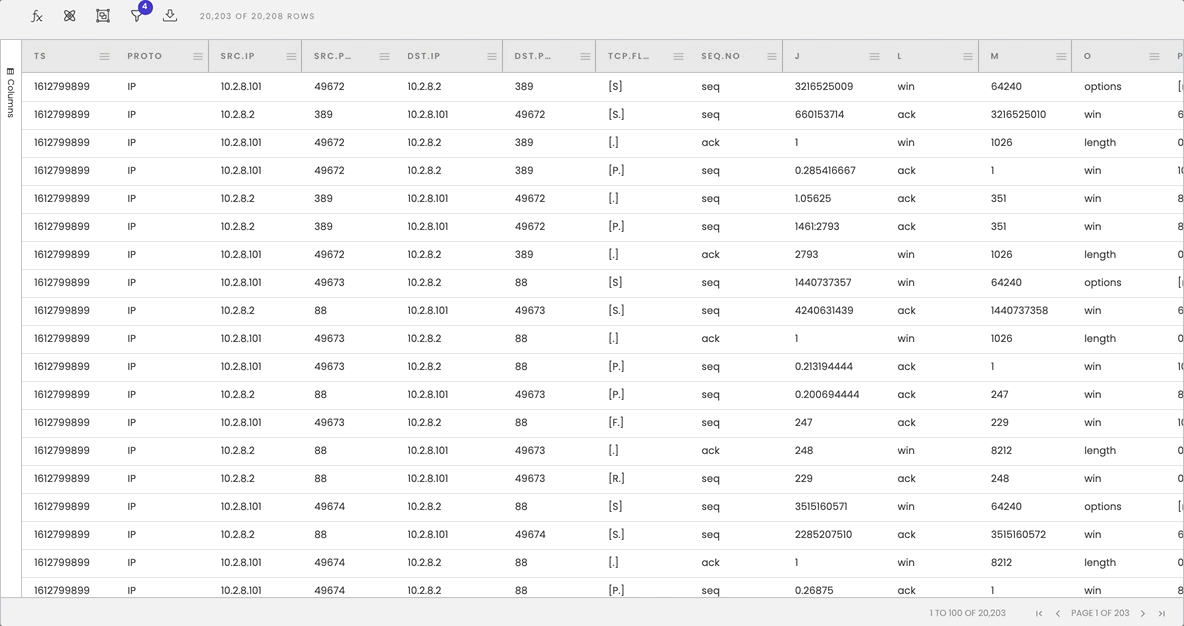
Task: Download the table data
Action: click(x=170, y=16)
